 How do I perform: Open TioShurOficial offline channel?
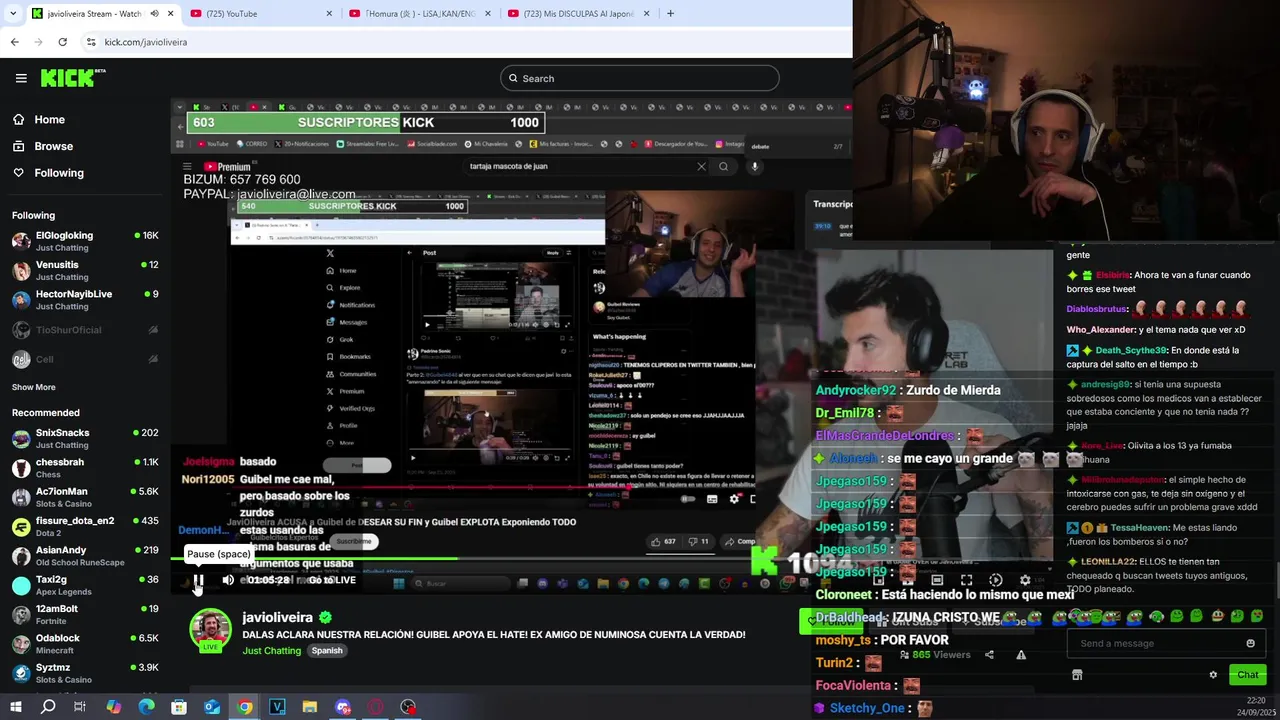click(x=85, y=330)
